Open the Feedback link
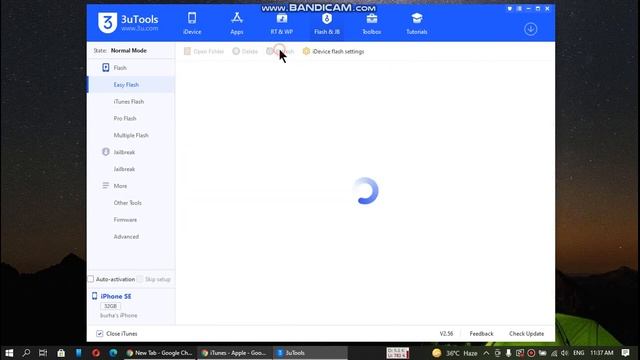640x360 pixels. 481,333
